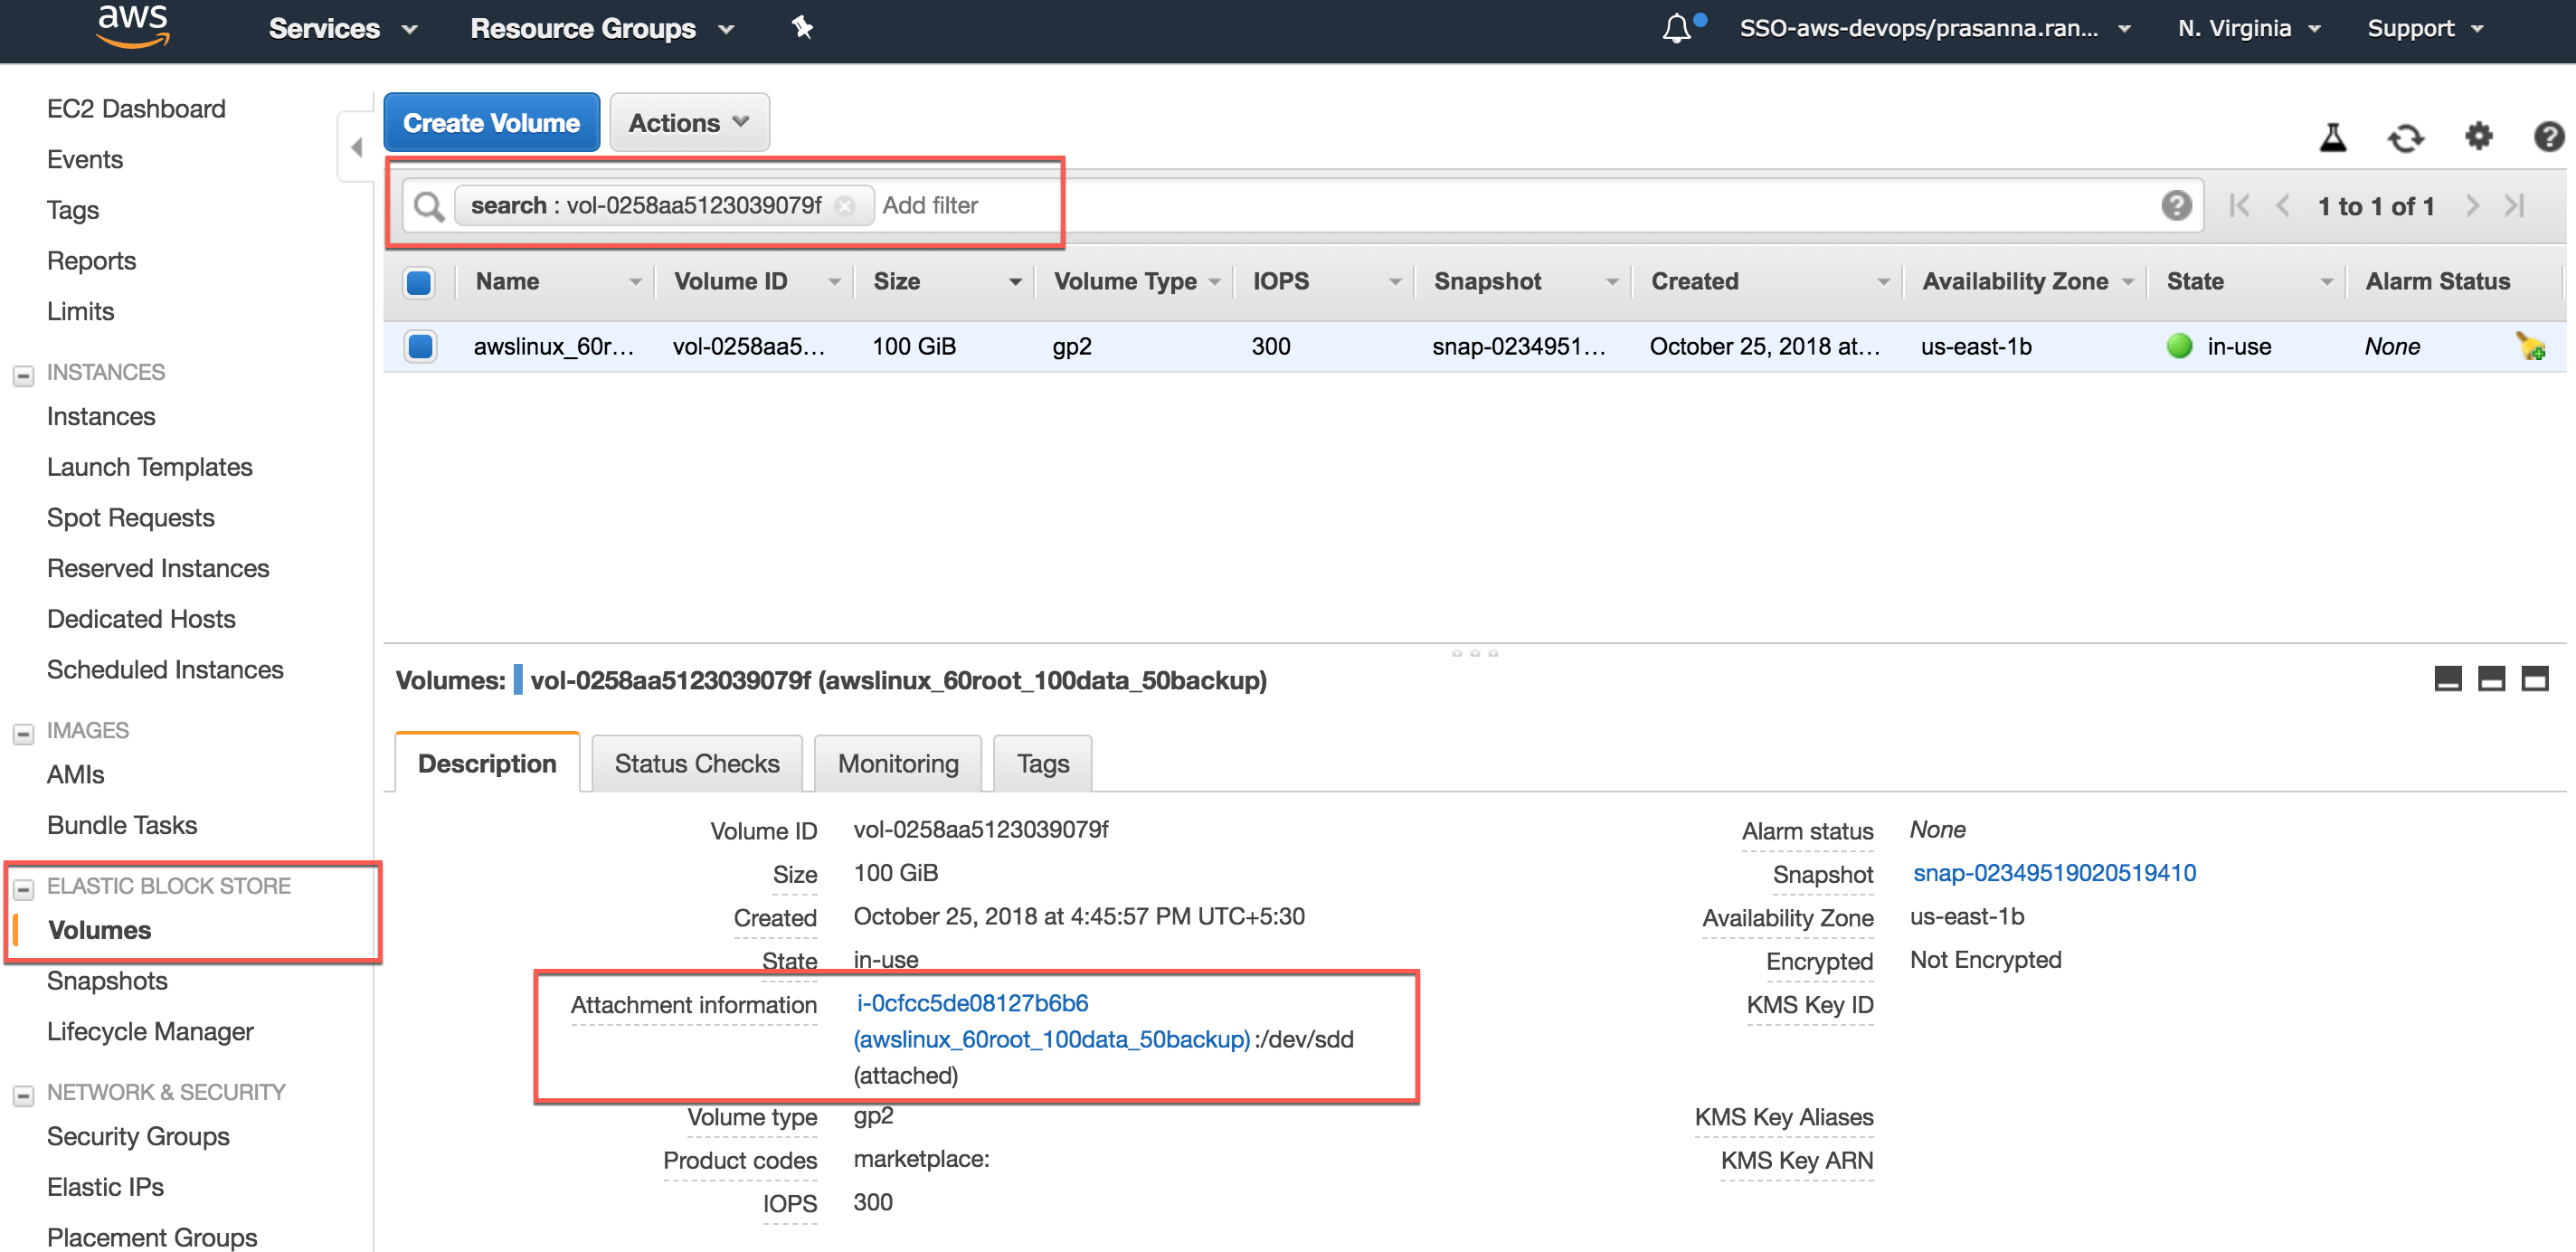Collapse the INSTANCES sidebar section
The width and height of the screenshot is (2576, 1252).
tap(23, 376)
